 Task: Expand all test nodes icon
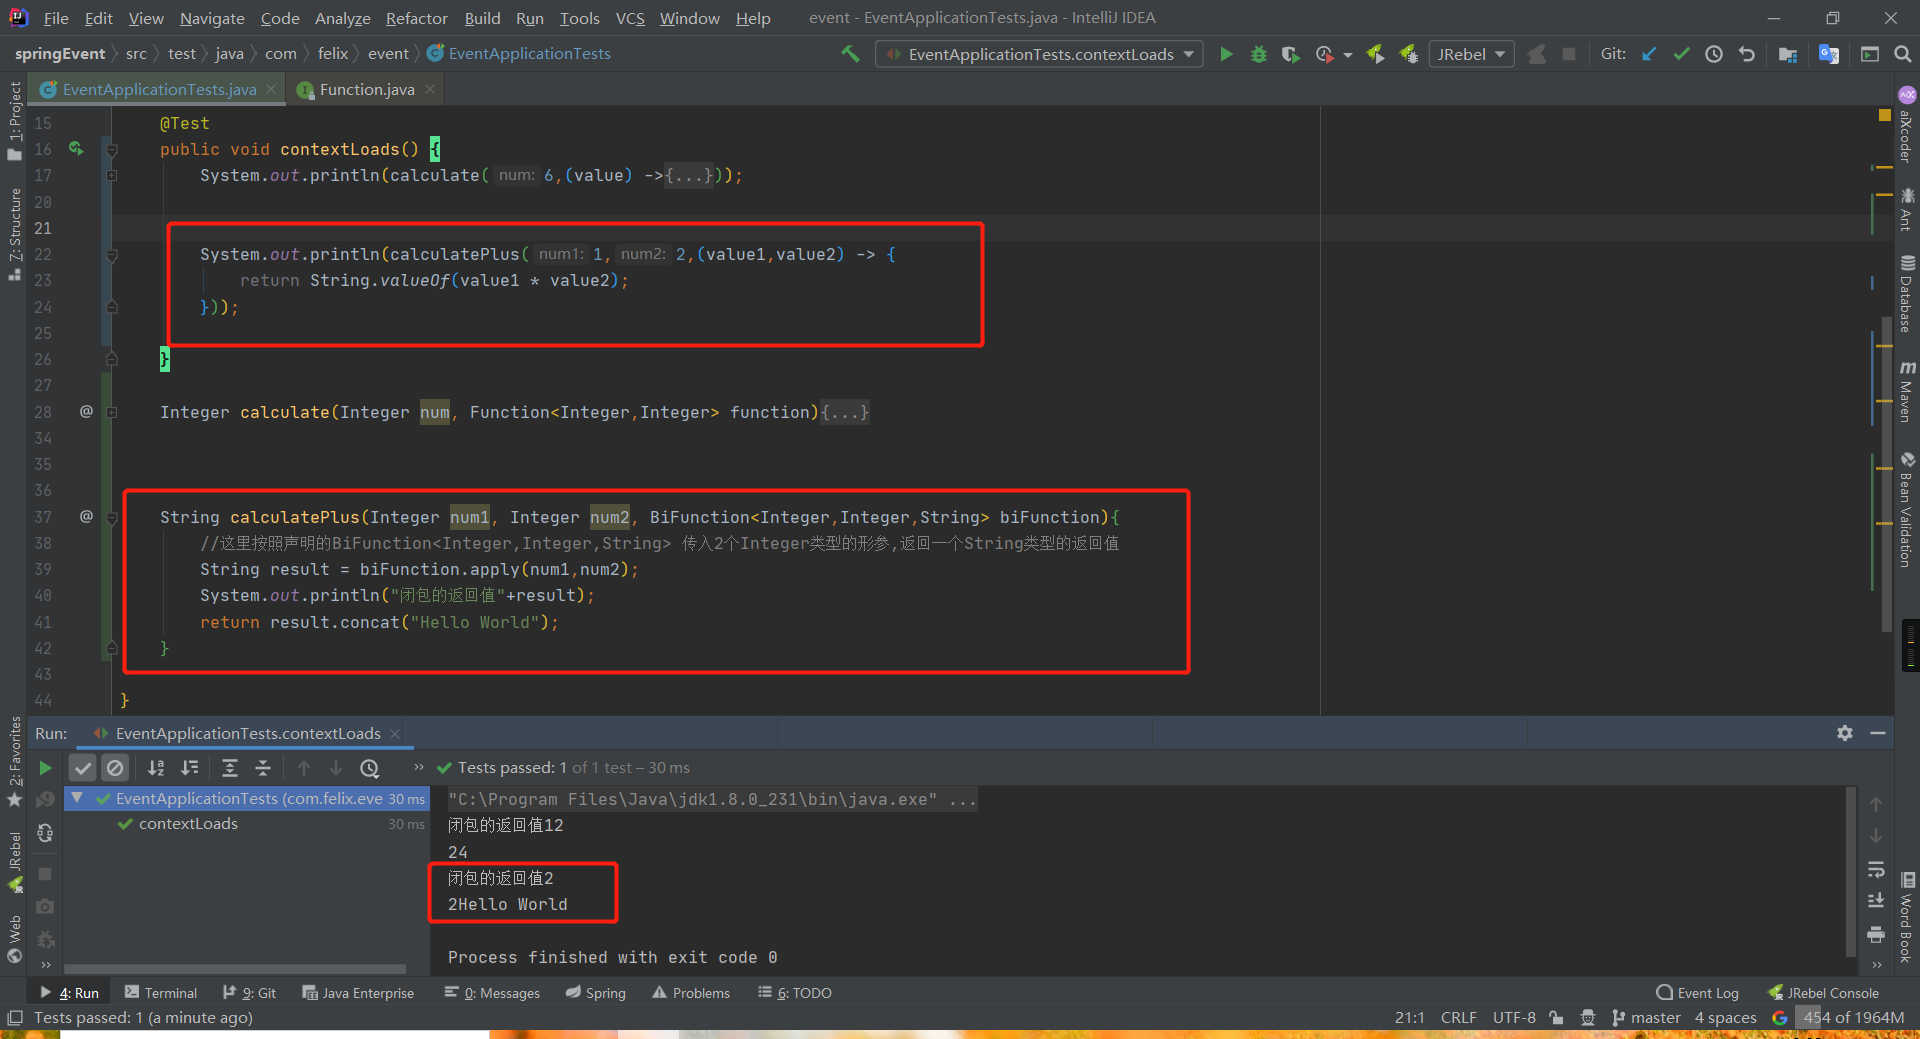(x=230, y=768)
